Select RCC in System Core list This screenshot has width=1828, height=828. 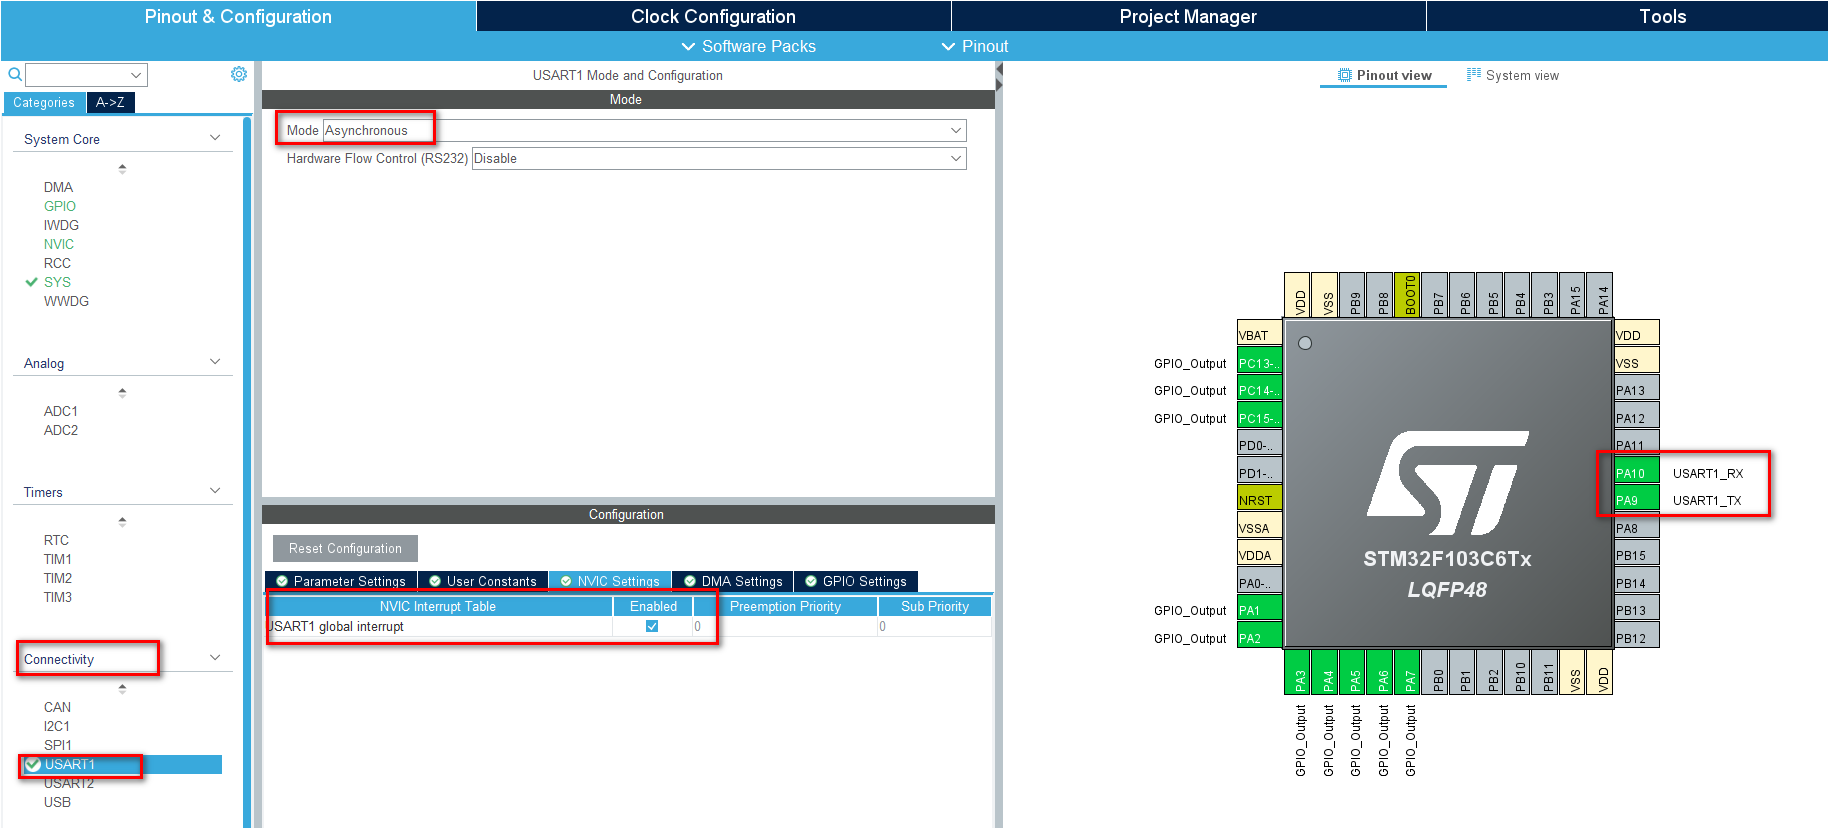(57, 263)
